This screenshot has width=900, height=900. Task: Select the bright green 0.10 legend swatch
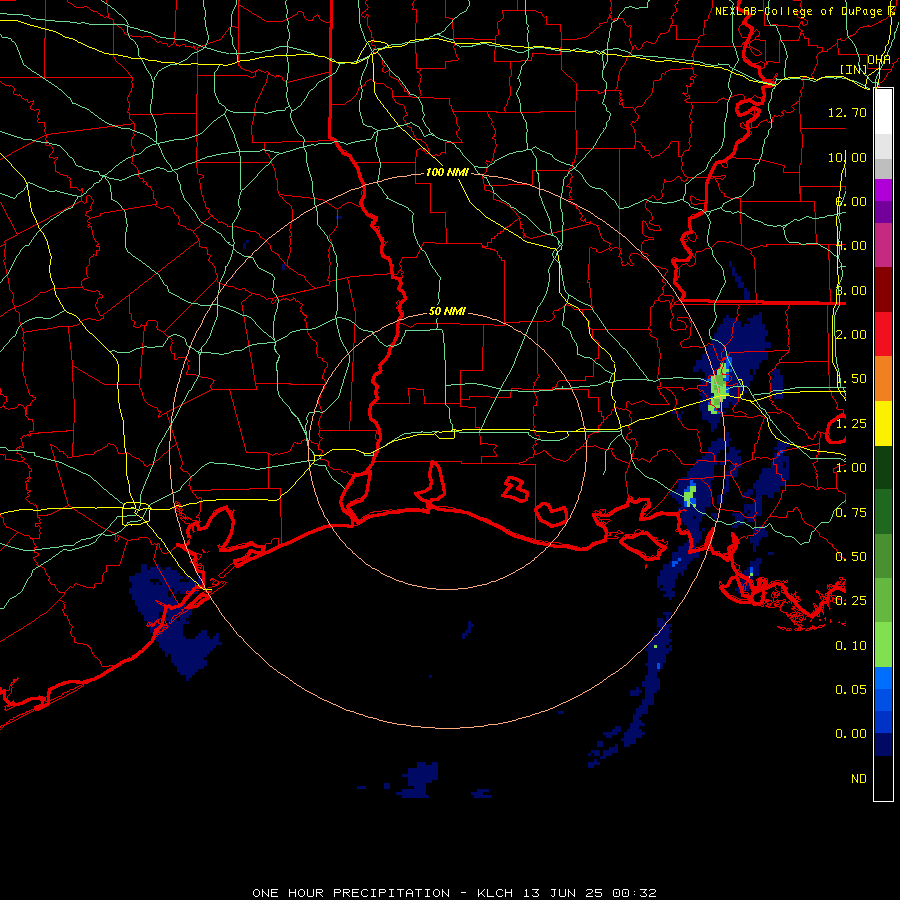tap(883, 645)
